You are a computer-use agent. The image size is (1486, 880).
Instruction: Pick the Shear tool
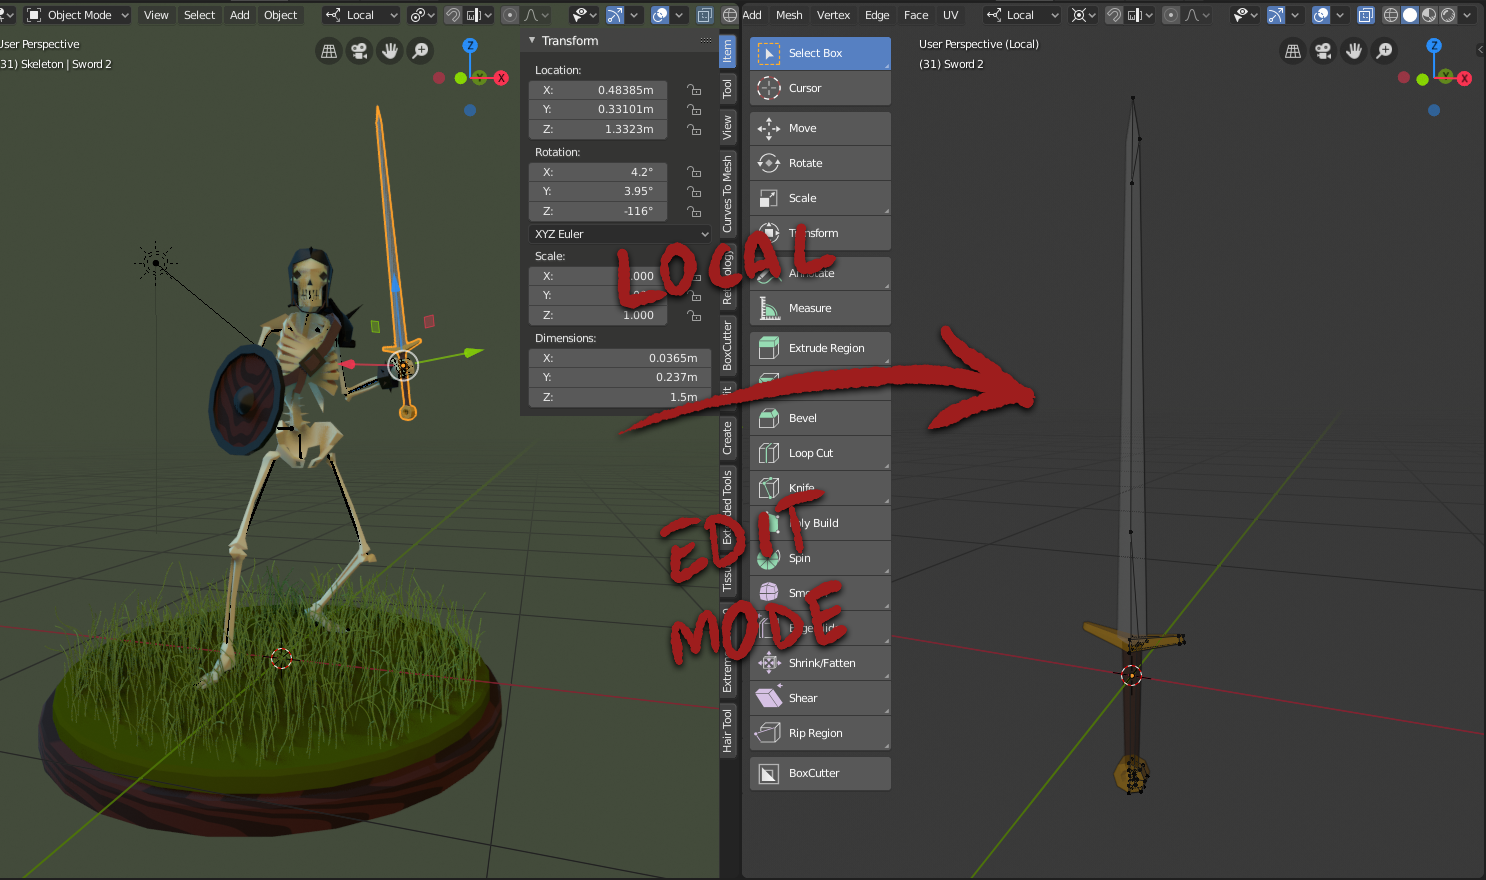coord(820,698)
